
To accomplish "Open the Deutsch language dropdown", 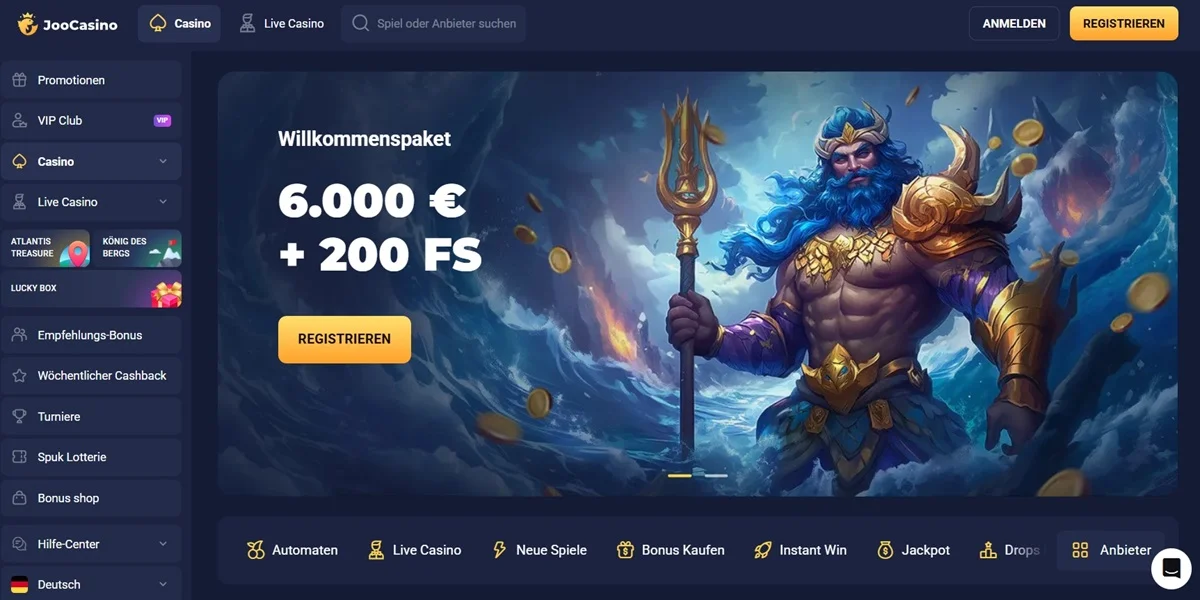I will pyautogui.click(x=91, y=584).
